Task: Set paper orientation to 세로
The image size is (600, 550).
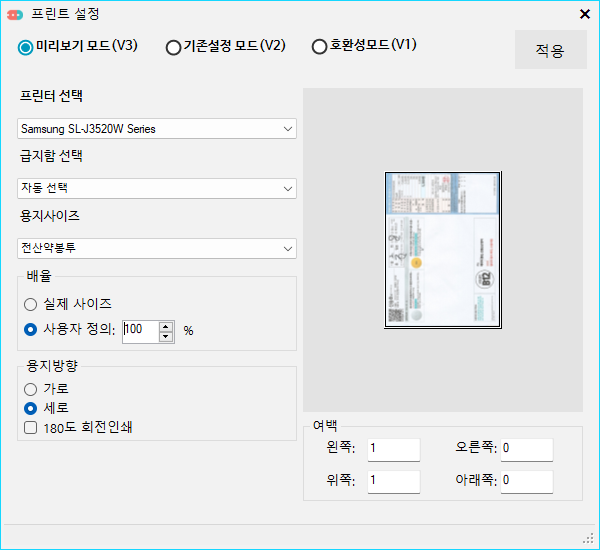Action: (31, 408)
